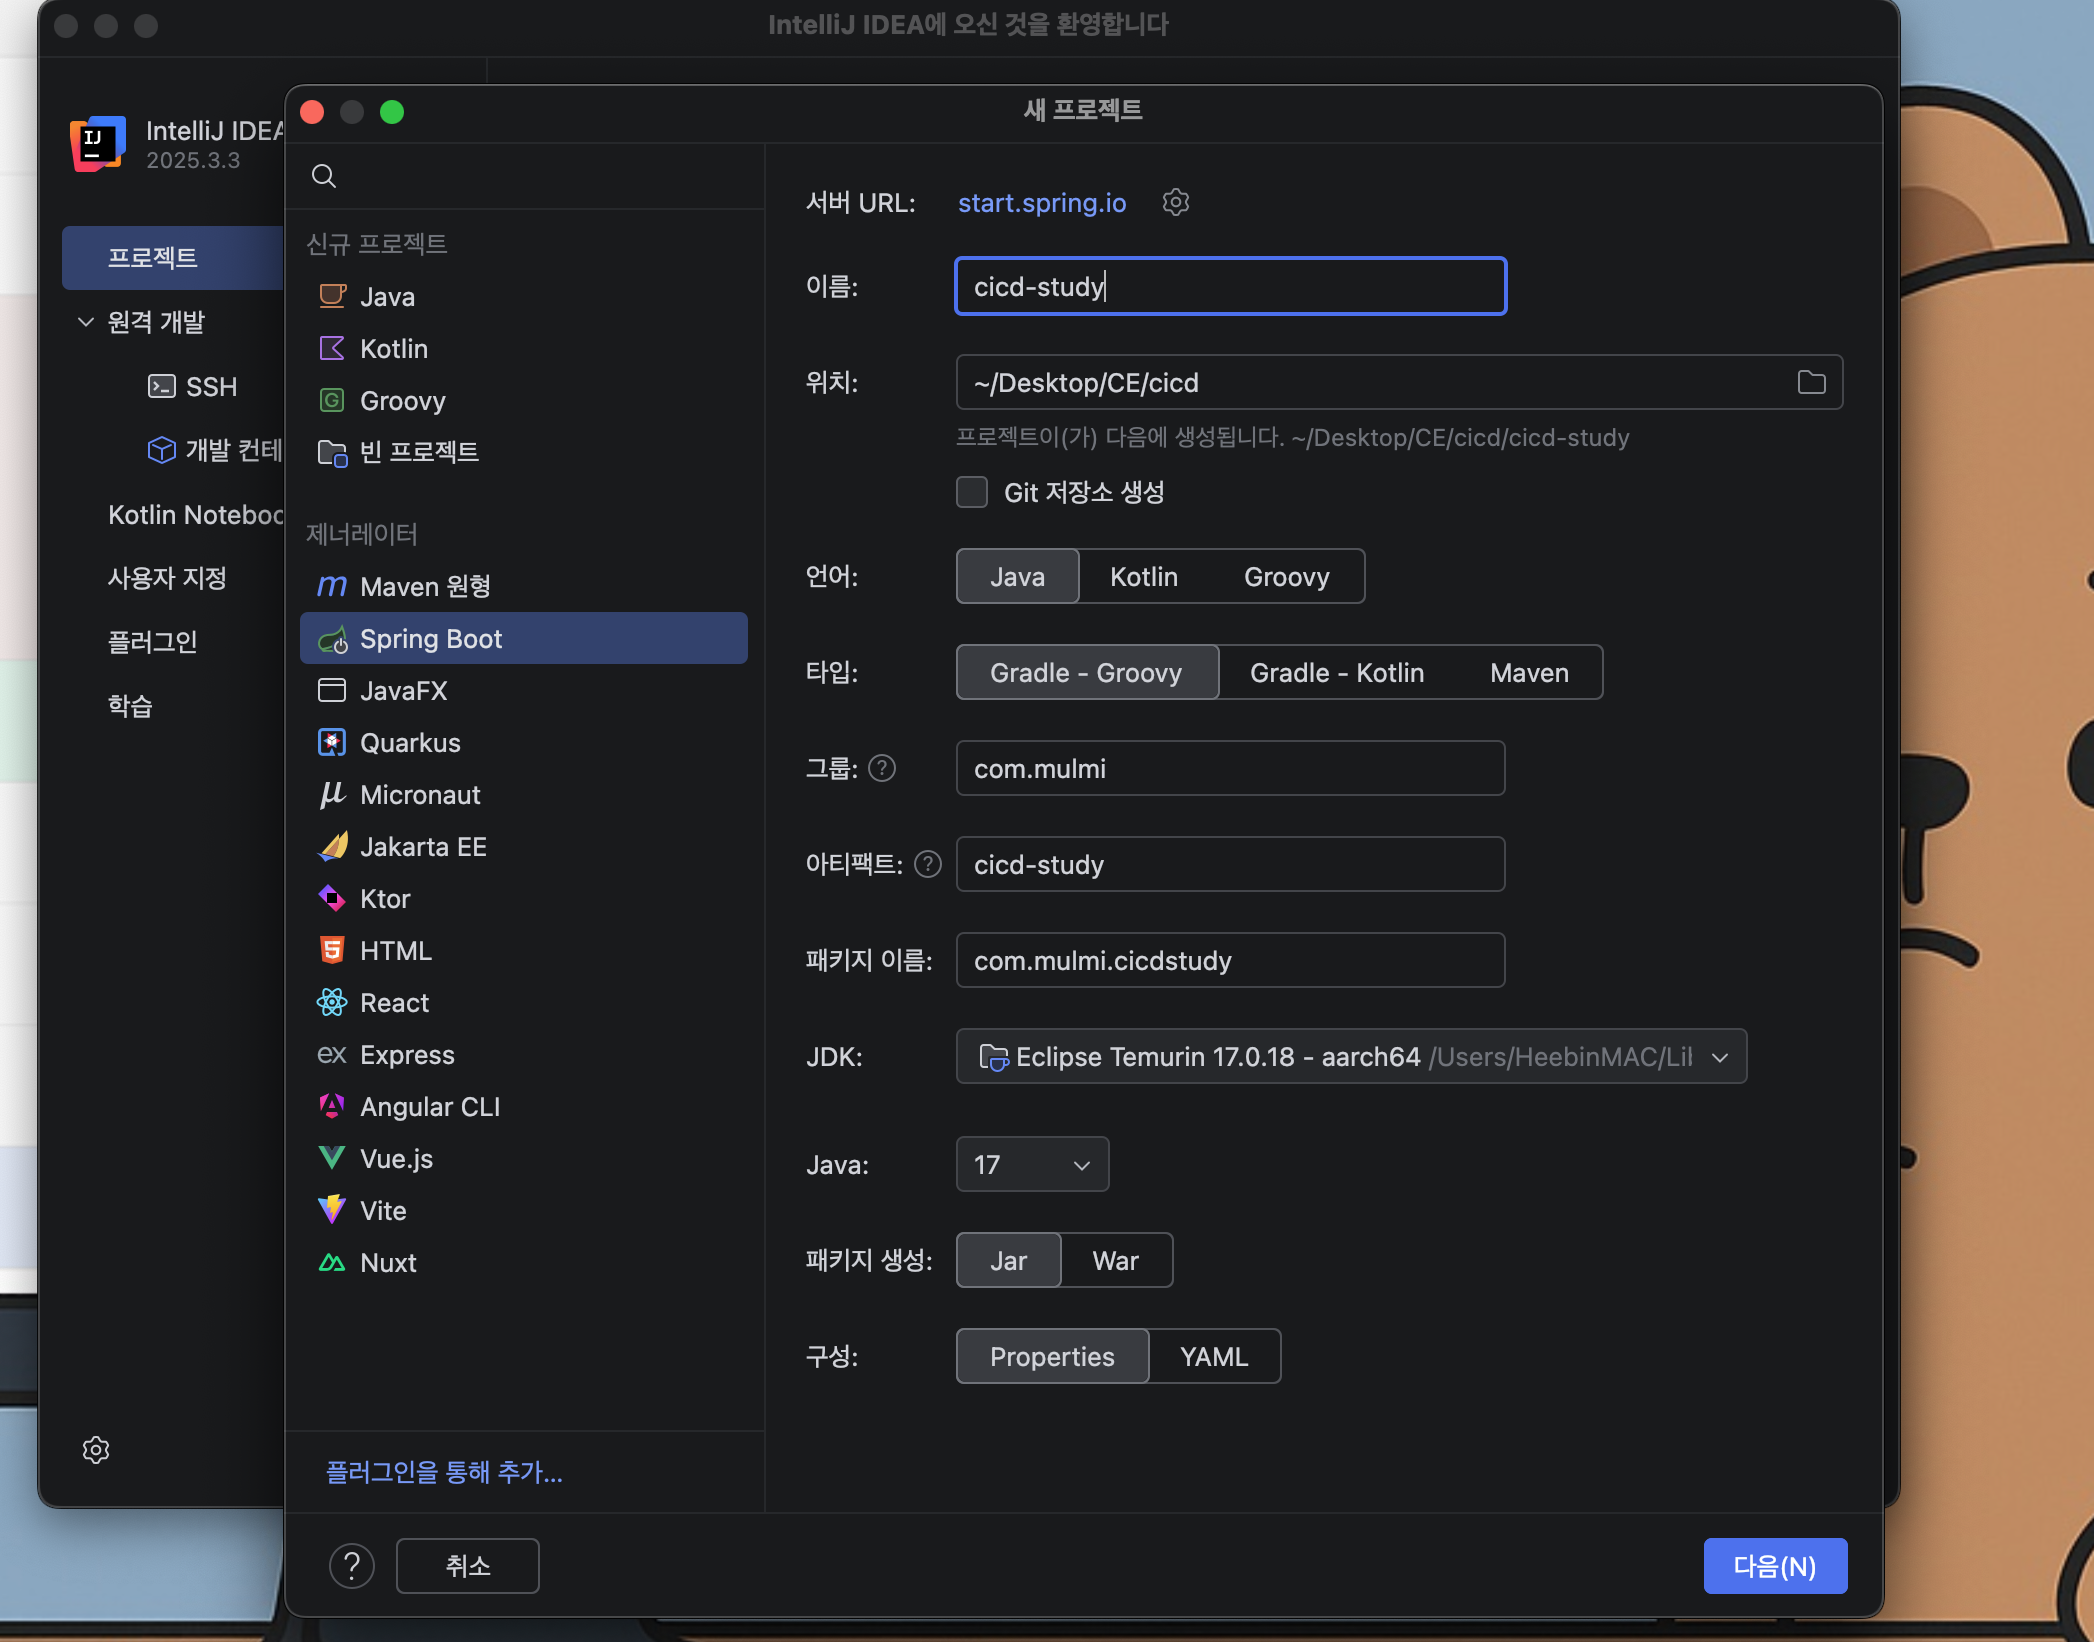Click 플러그인을 통해 추가 link

(x=444, y=1472)
